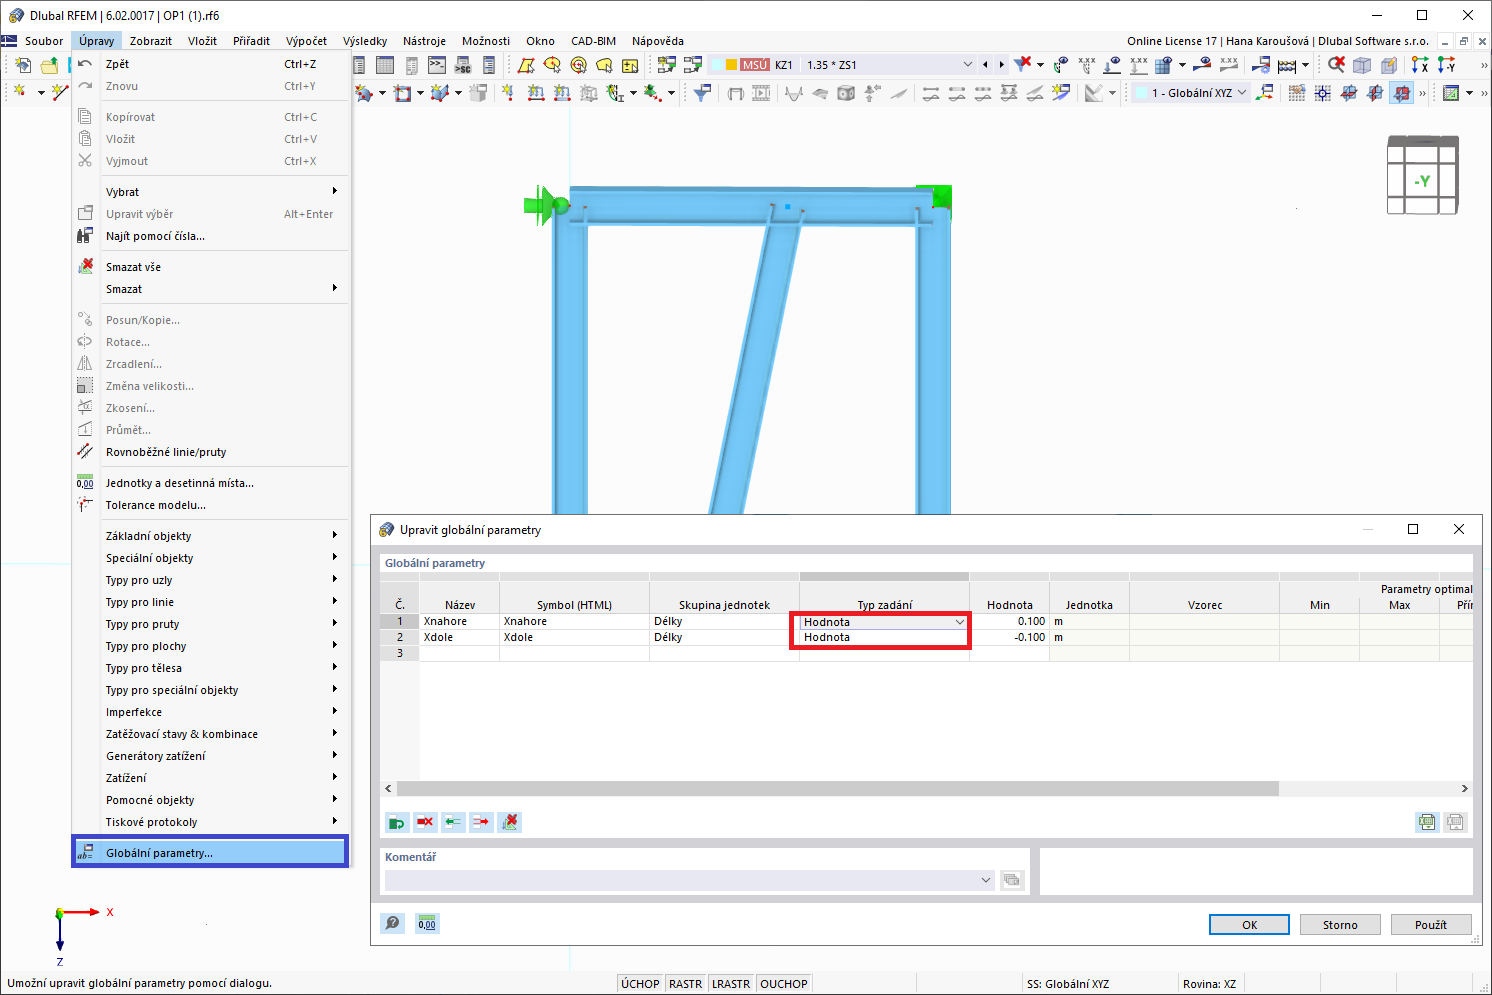
Task: Expand Základní objekty submenu
Action: 211,536
